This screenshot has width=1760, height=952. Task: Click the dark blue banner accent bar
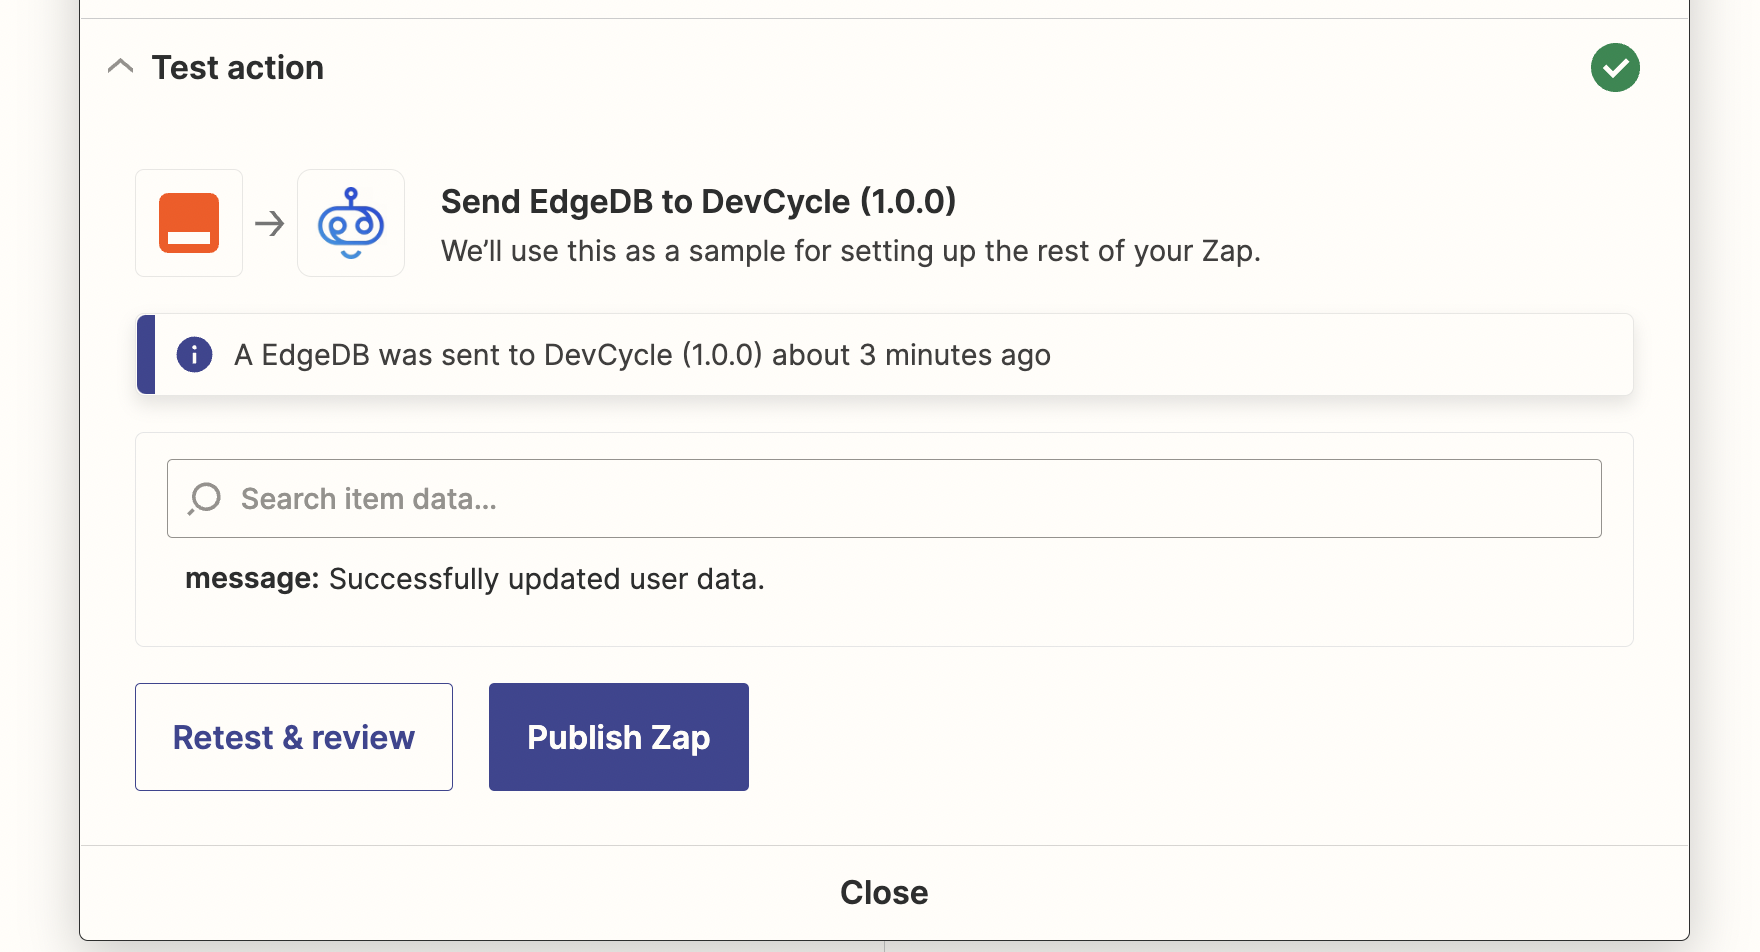[x=146, y=355]
